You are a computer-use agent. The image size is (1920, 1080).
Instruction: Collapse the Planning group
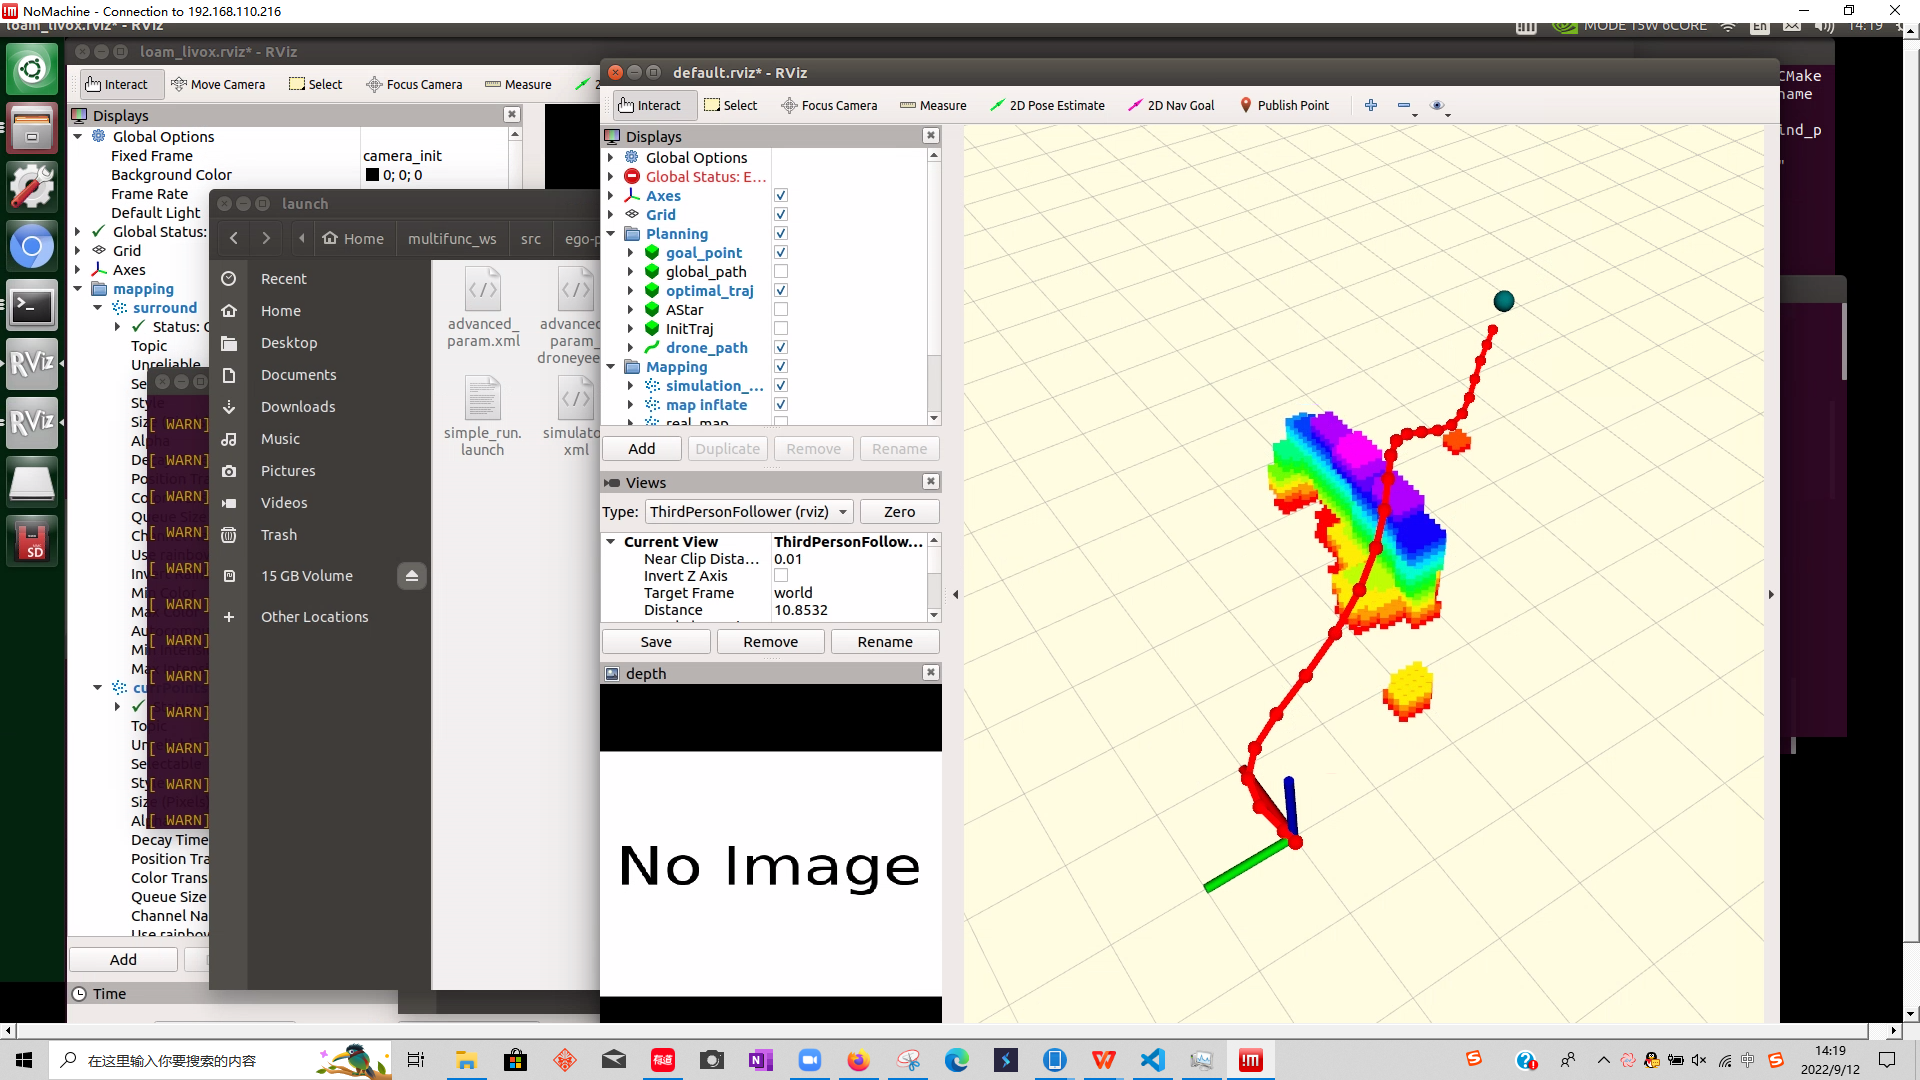click(x=611, y=234)
